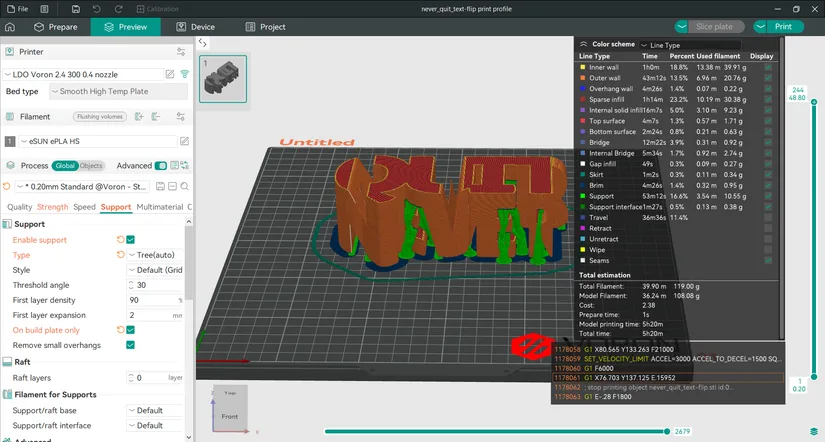The height and width of the screenshot is (442, 825).
Task: Open the Print dropdown arrow
Action: (760, 26)
